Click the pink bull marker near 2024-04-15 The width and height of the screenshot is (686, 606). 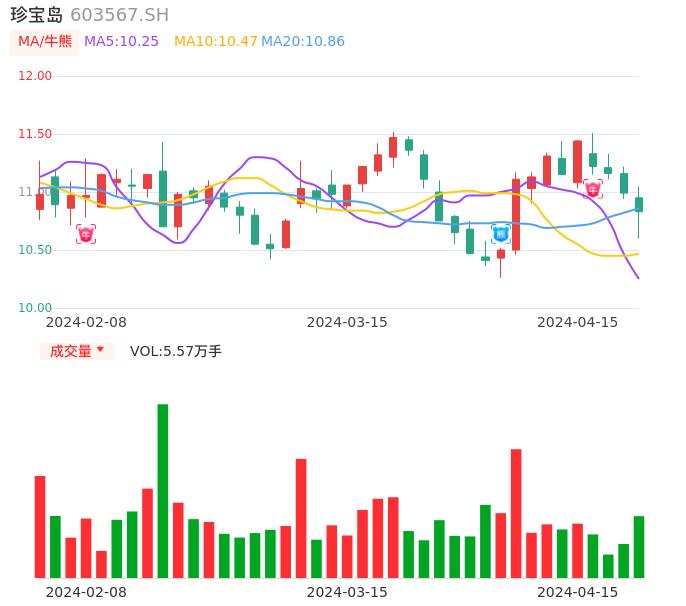[x=593, y=189]
